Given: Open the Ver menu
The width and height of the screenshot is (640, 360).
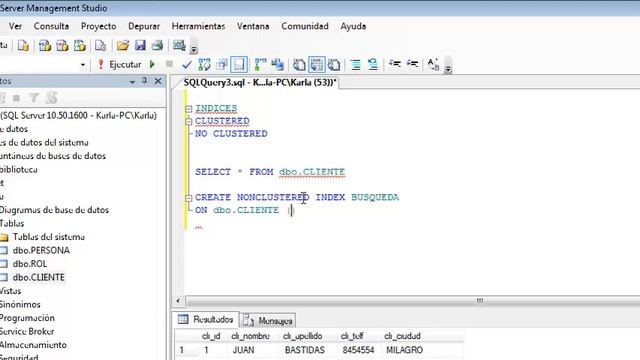Looking at the screenshot, I should pyautogui.click(x=16, y=26).
